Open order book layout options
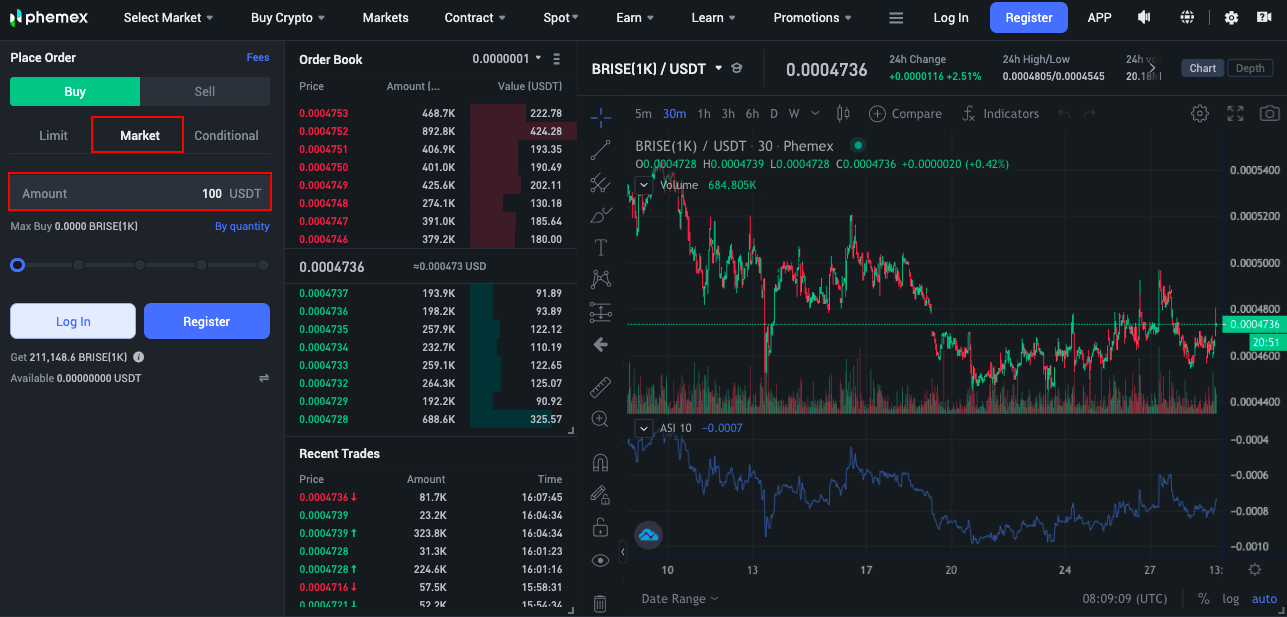 click(557, 59)
